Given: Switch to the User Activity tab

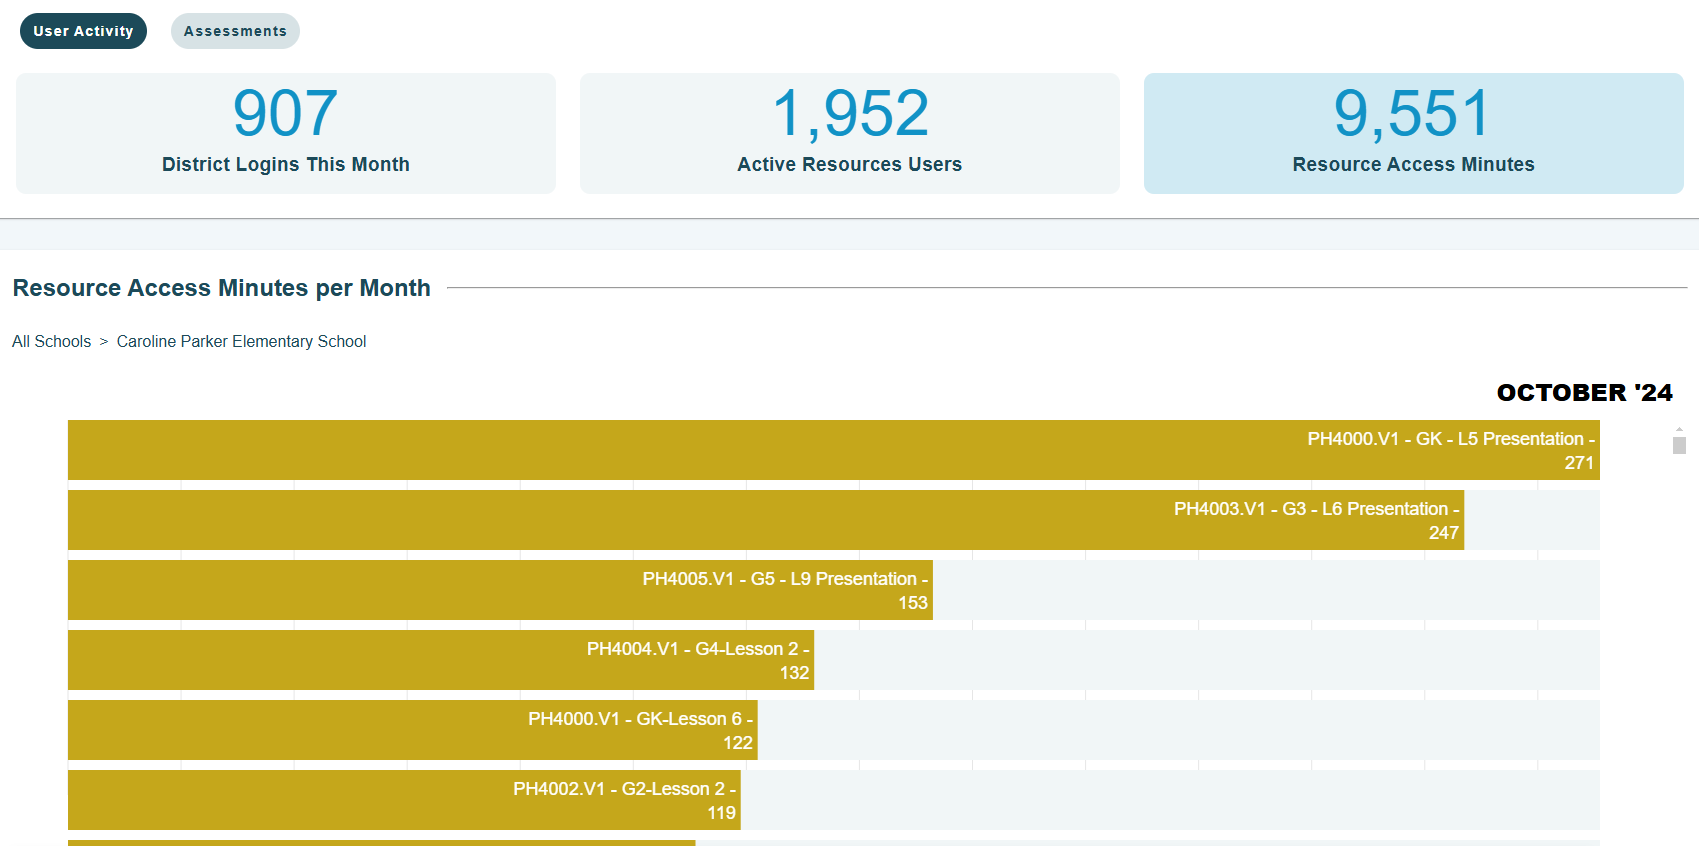Looking at the screenshot, I should pos(83,31).
